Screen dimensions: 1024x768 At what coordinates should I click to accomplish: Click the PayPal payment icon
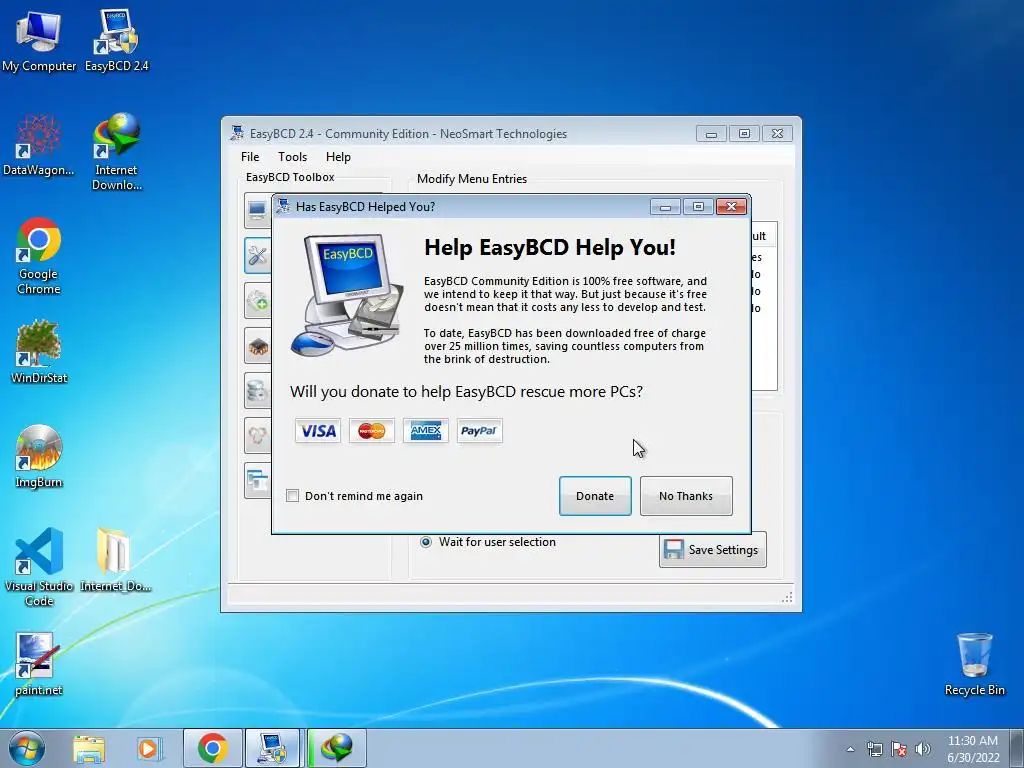479,431
